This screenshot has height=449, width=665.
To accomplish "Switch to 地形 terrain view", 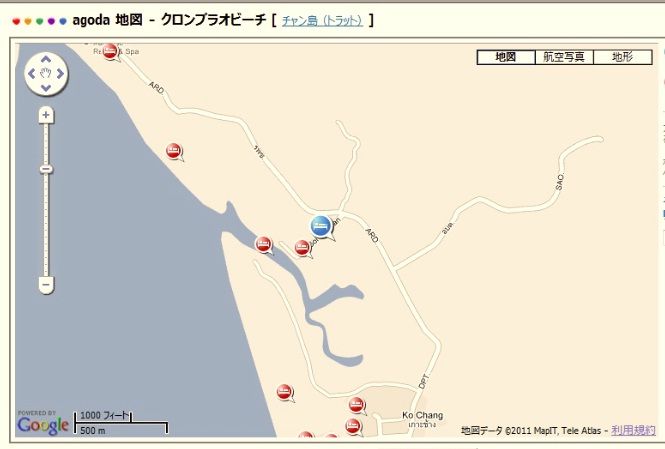I will [623, 57].
